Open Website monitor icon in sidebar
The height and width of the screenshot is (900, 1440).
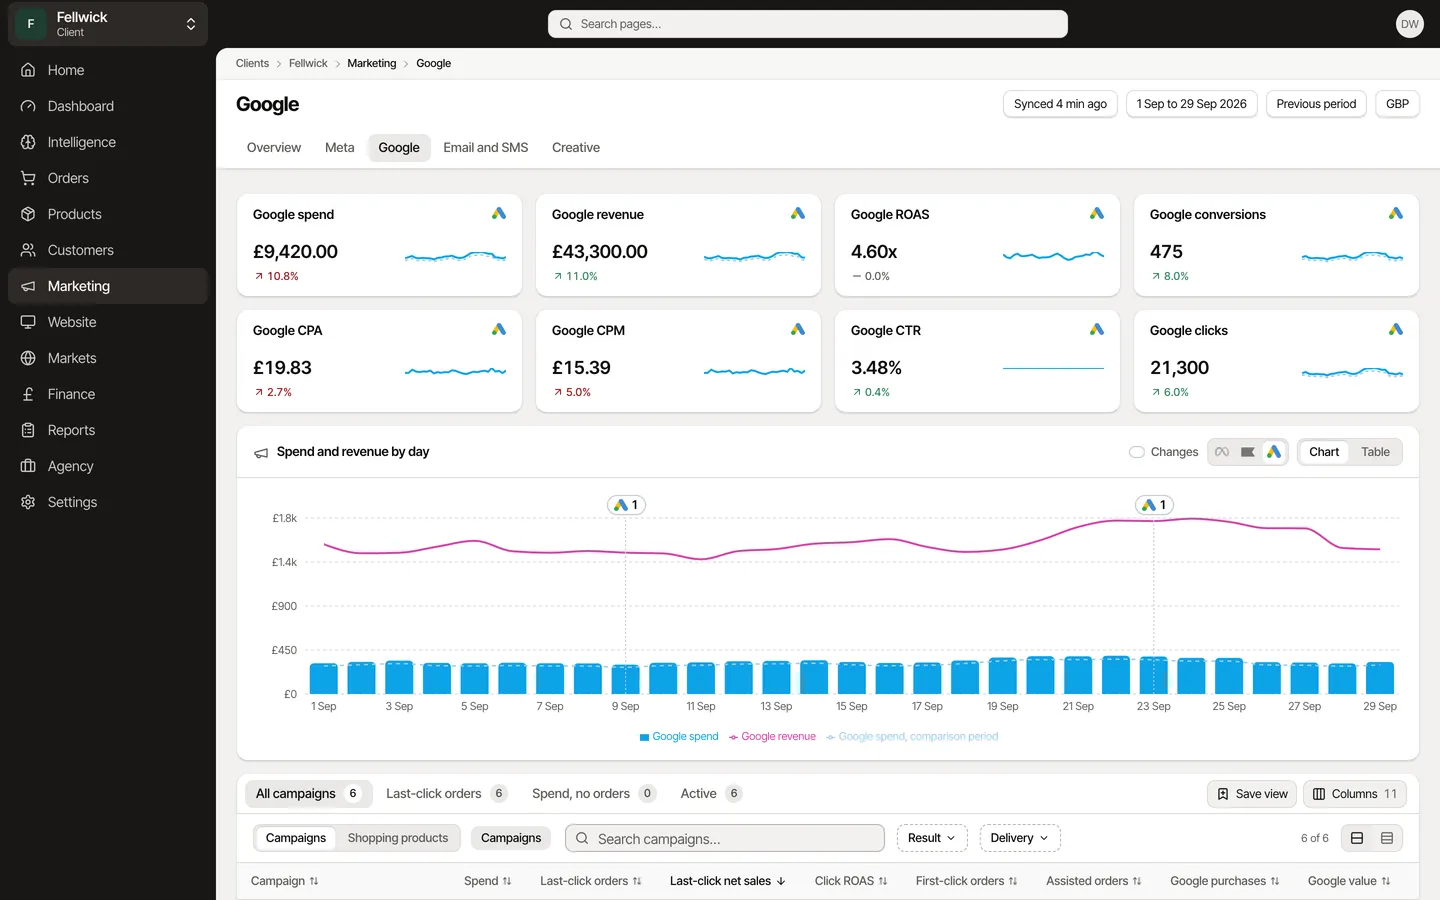click(x=28, y=322)
